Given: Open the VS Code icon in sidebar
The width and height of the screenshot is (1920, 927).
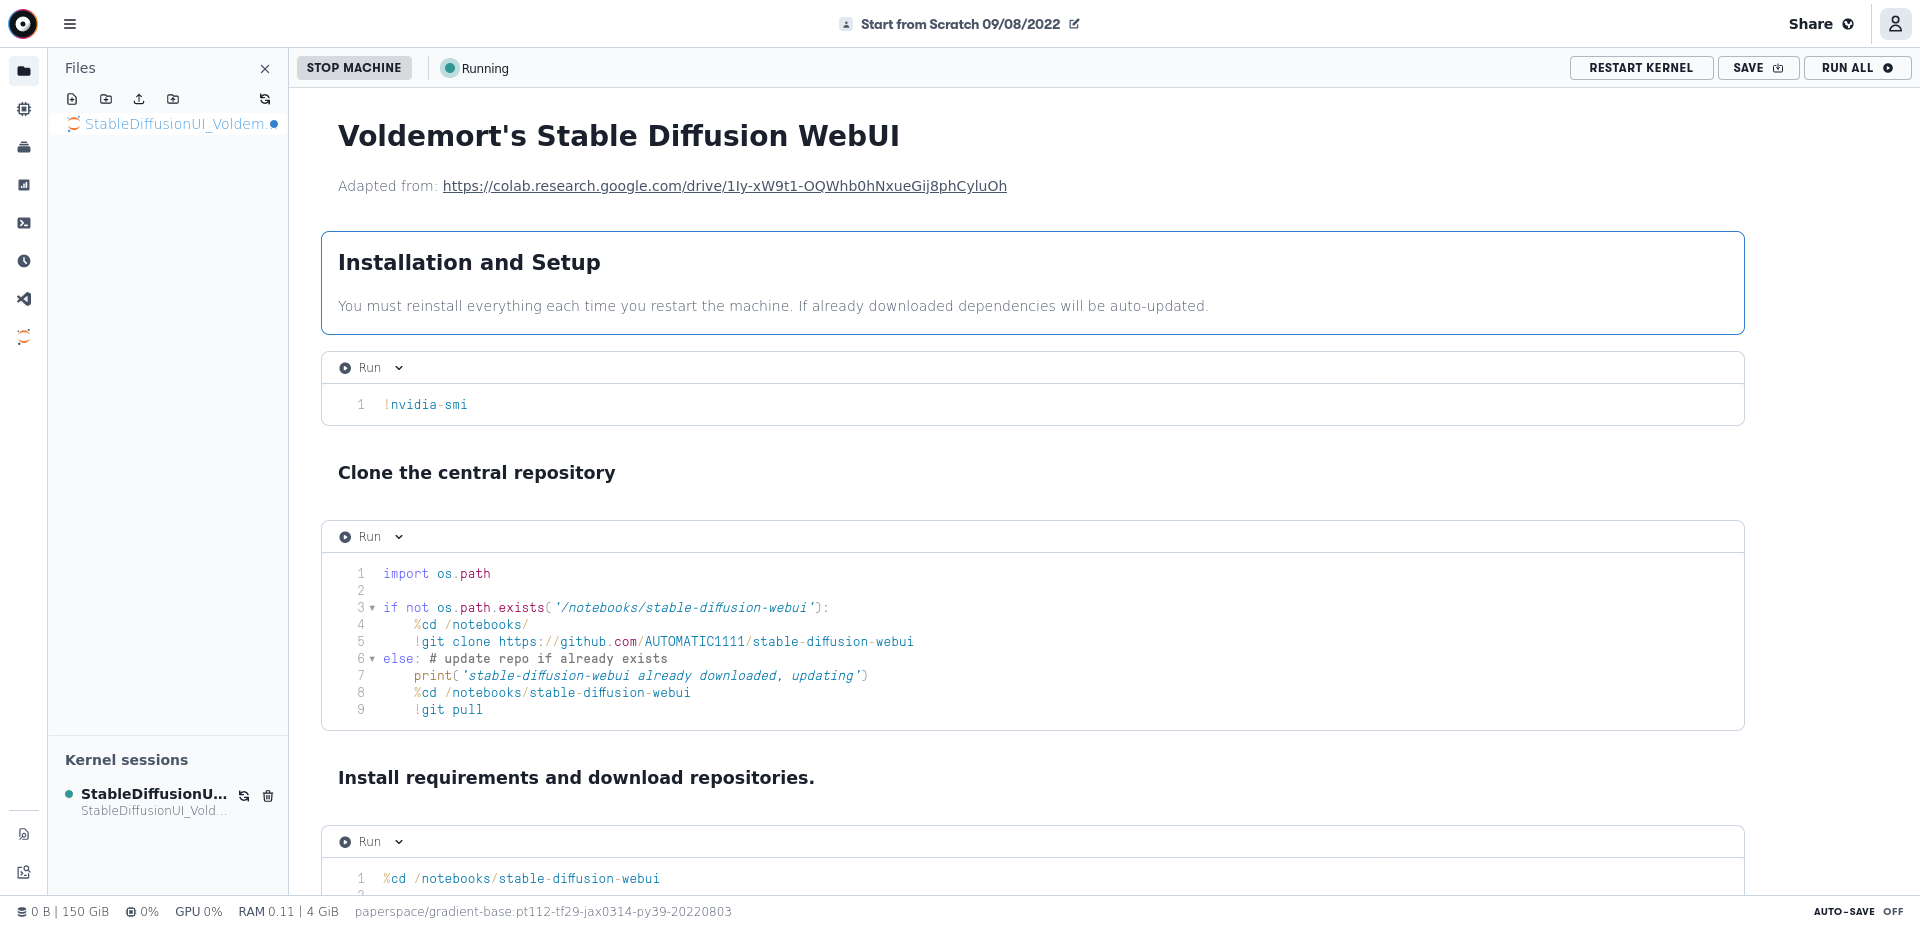Looking at the screenshot, I should click(24, 299).
